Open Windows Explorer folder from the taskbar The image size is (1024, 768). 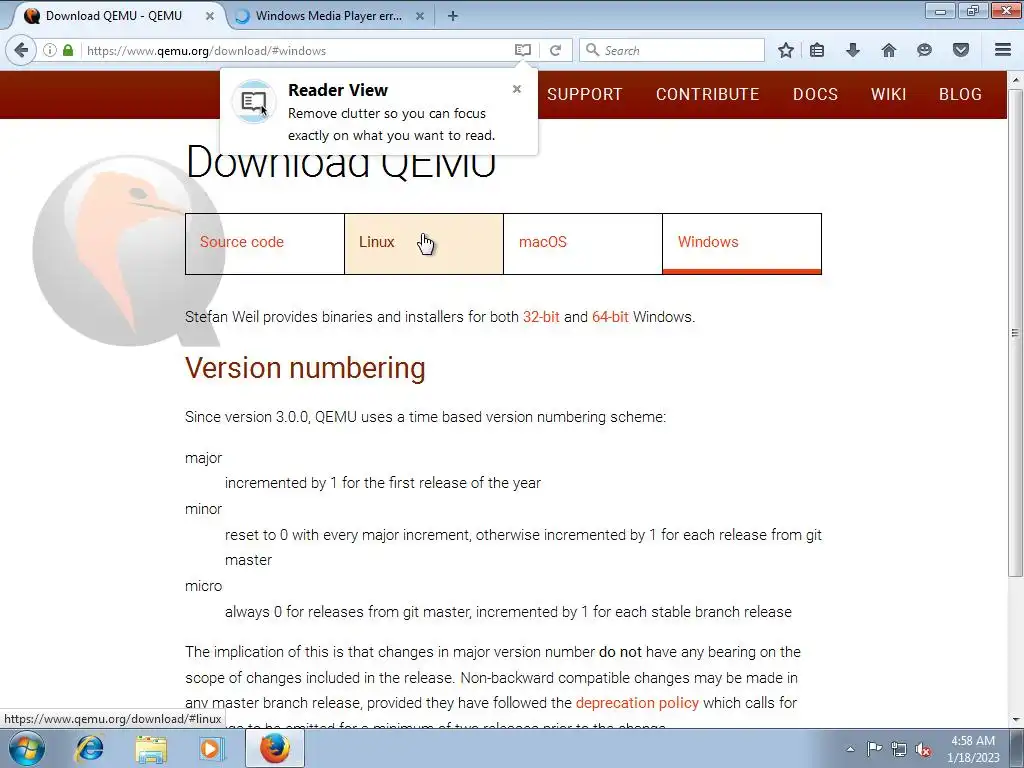coord(151,748)
